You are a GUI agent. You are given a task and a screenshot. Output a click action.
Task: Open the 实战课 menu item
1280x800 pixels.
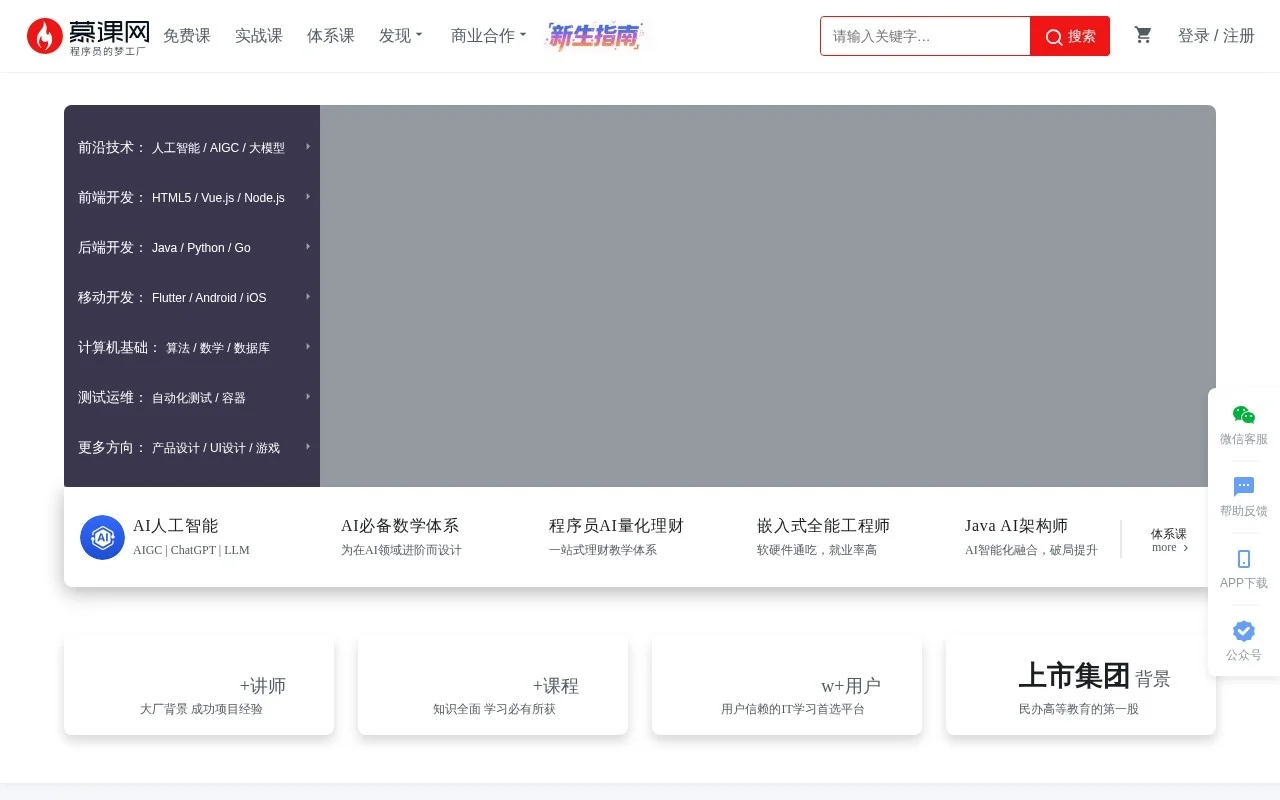pos(258,35)
